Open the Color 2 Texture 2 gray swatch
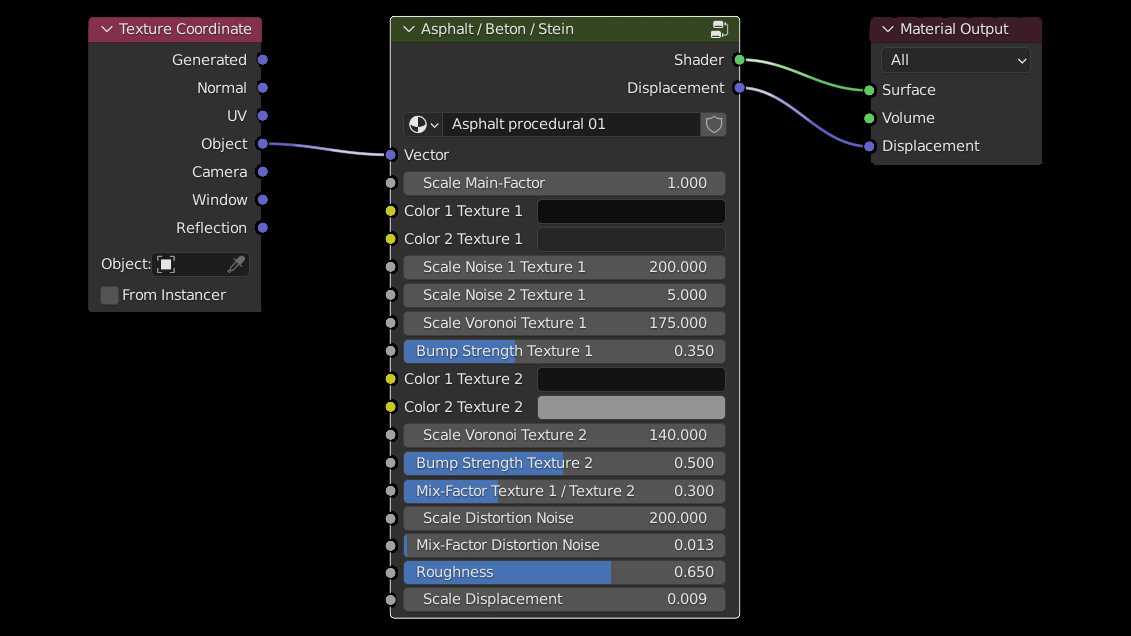1131x636 pixels. click(631, 407)
